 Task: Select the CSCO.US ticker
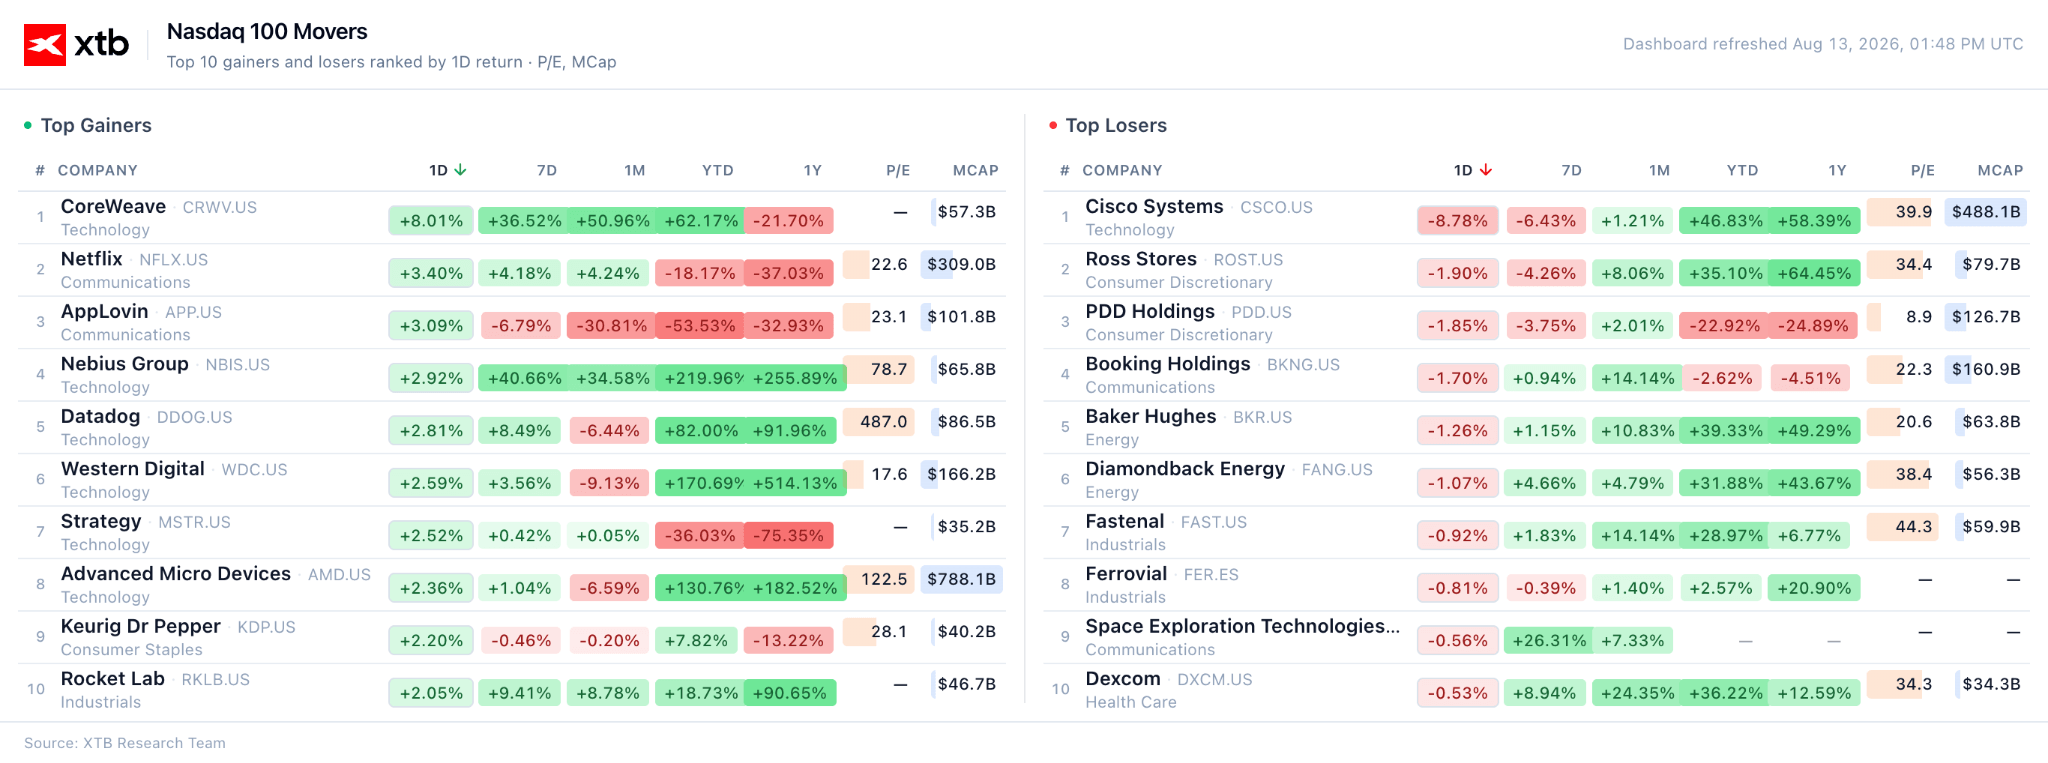point(1277,207)
